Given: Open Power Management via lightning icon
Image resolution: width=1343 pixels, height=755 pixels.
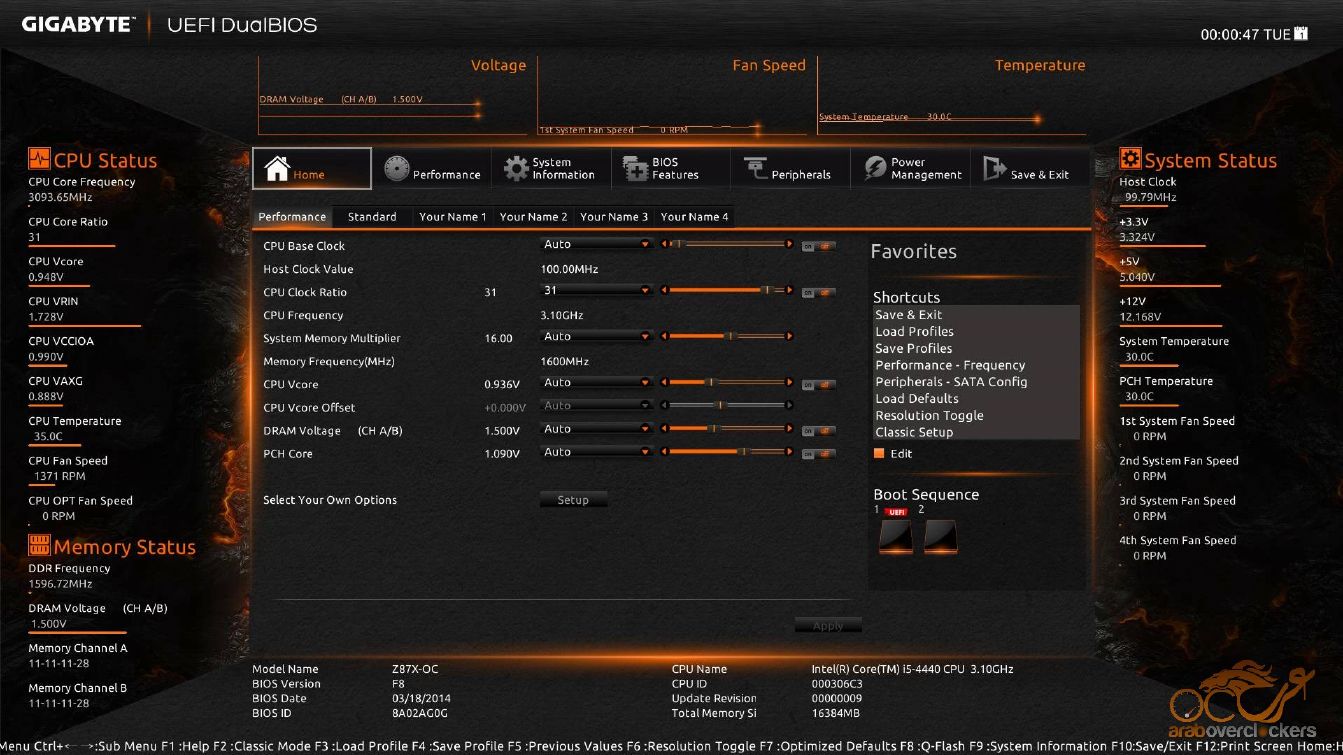Looking at the screenshot, I should pos(875,169).
